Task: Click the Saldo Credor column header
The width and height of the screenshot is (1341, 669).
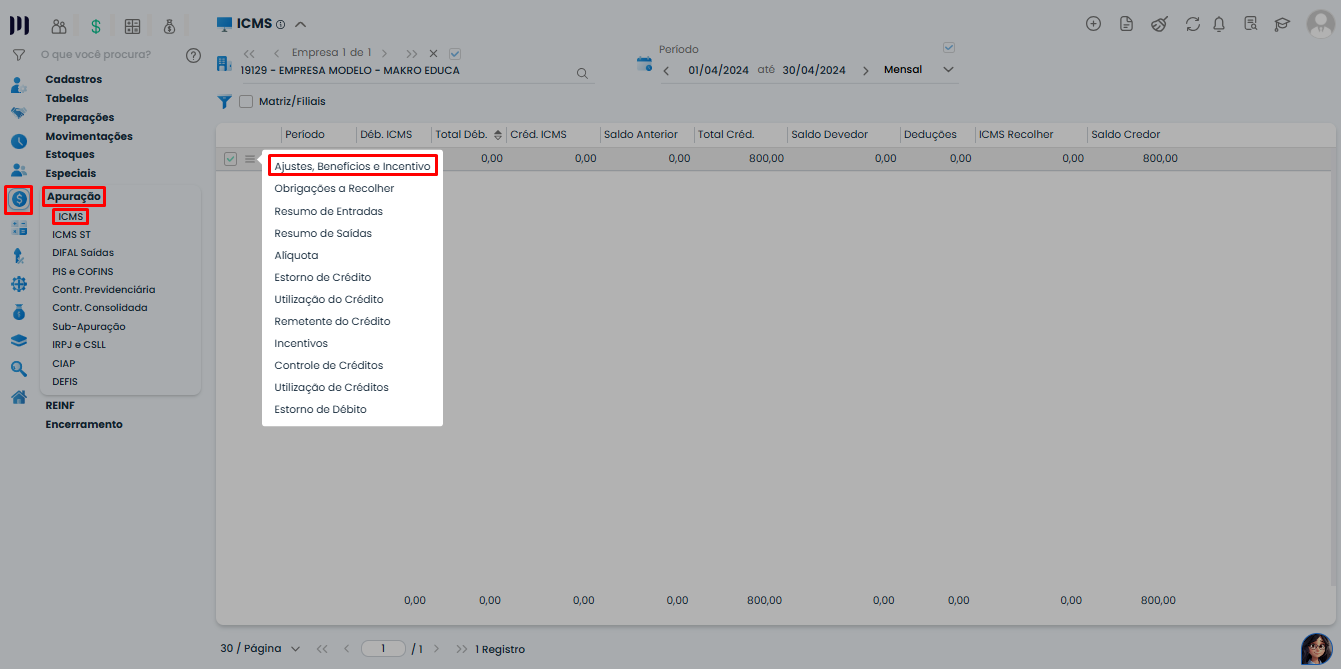Action: [x=1125, y=135]
